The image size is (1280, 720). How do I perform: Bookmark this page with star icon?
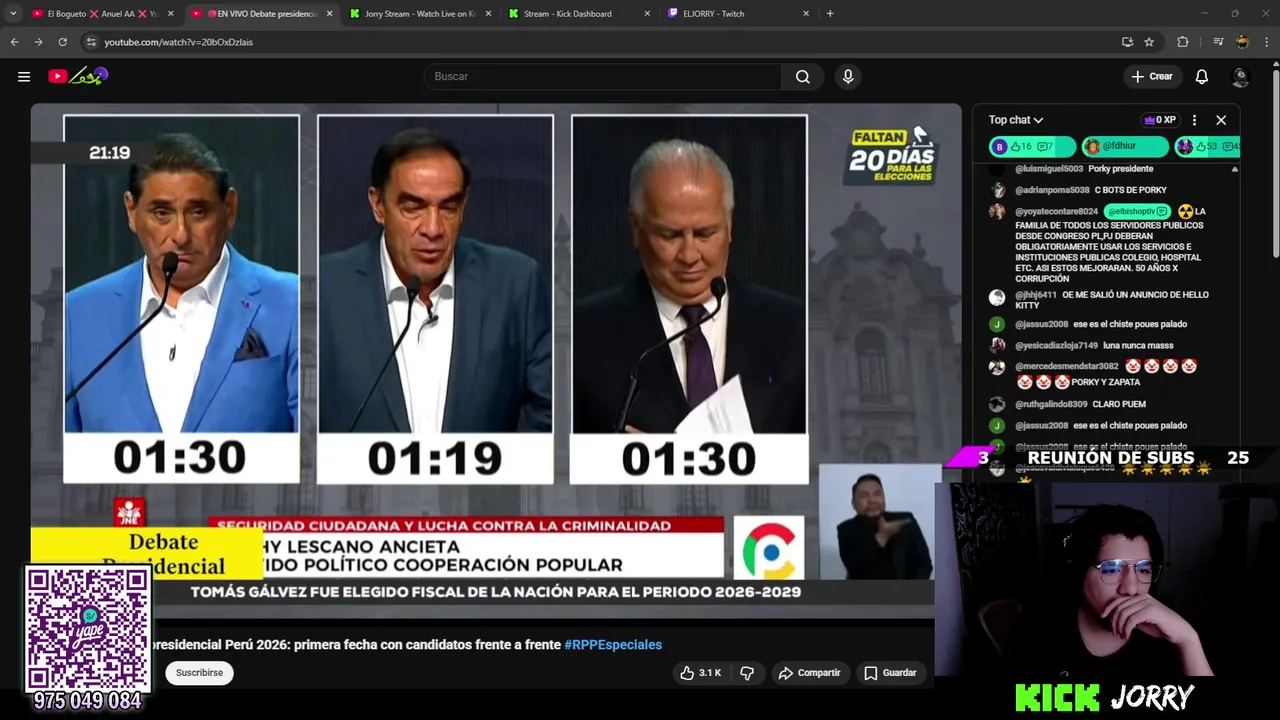[x=1149, y=42]
